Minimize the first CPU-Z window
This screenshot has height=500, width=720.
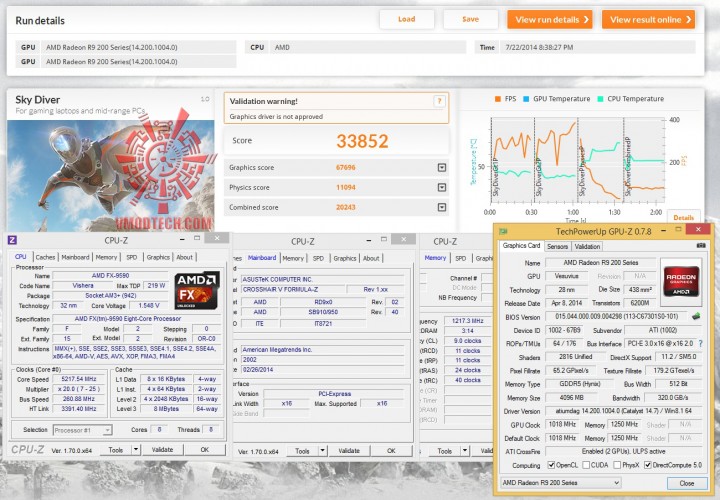[182, 239]
